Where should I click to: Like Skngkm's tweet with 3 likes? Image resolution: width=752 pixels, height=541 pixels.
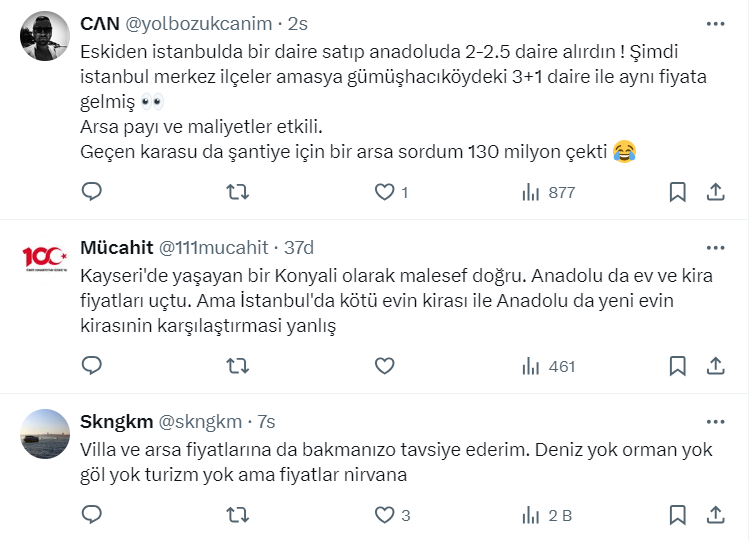(x=384, y=516)
